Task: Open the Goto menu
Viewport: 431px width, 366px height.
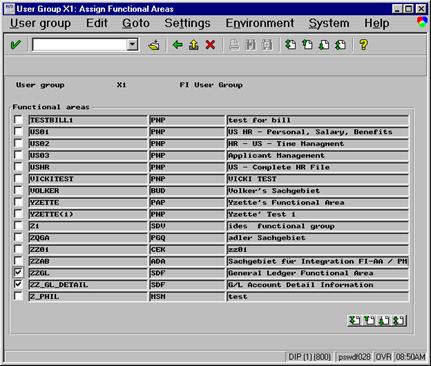Action: point(136,23)
